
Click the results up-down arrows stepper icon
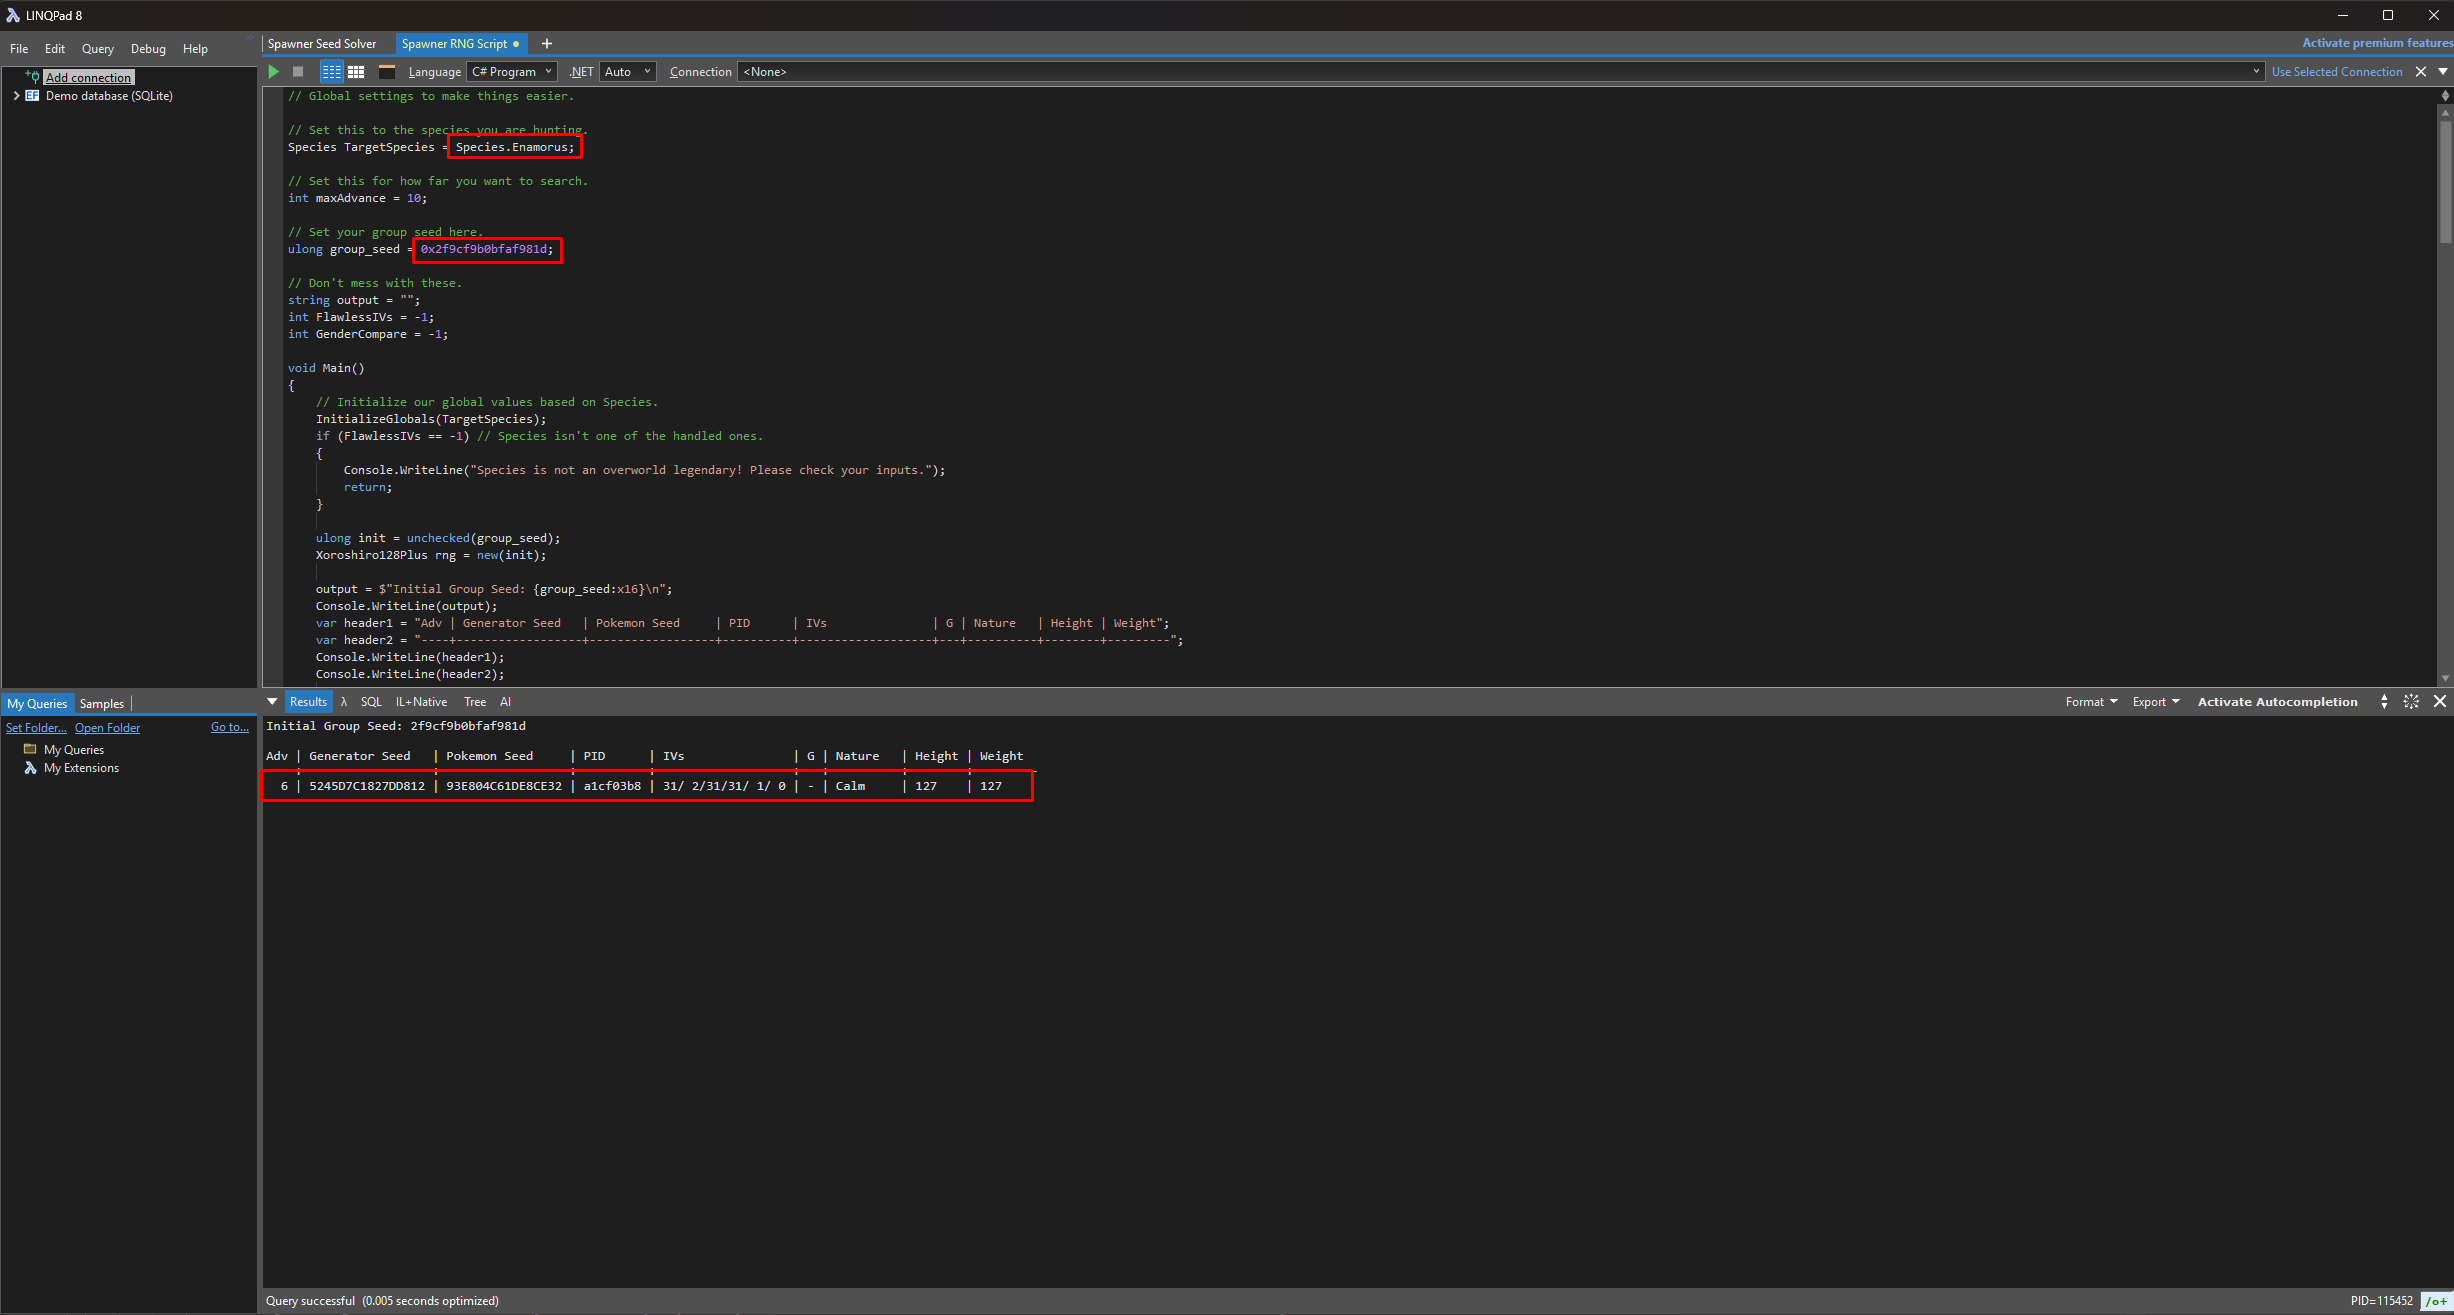pos(2384,702)
